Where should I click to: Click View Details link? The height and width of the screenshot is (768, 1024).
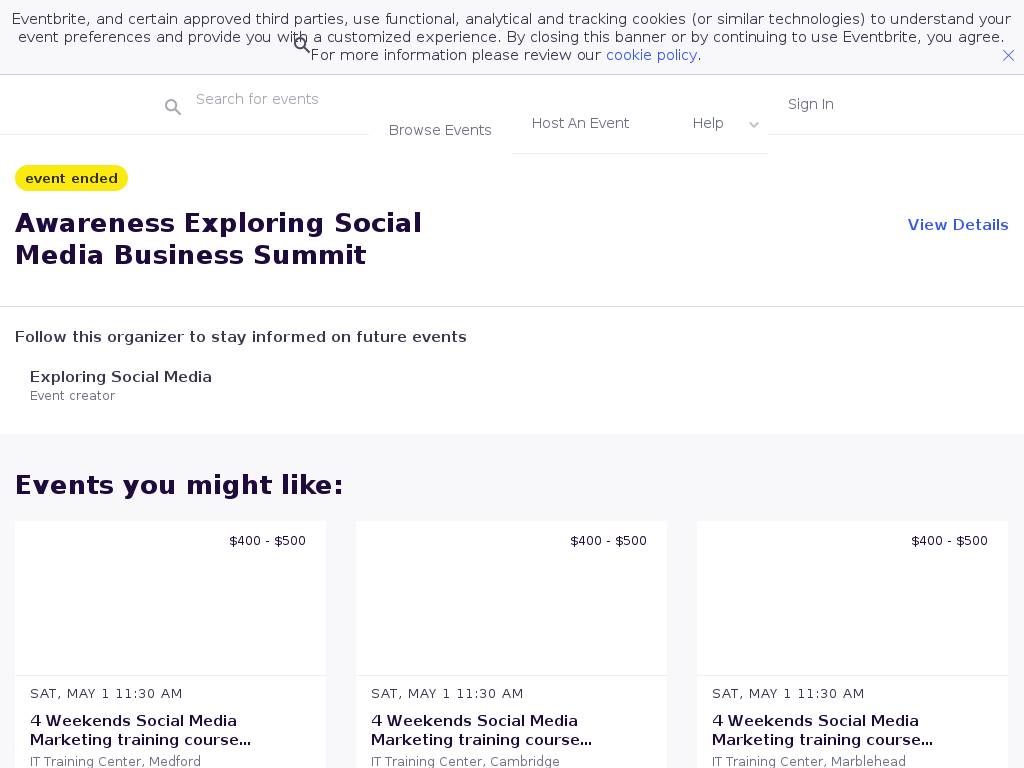[957, 225]
